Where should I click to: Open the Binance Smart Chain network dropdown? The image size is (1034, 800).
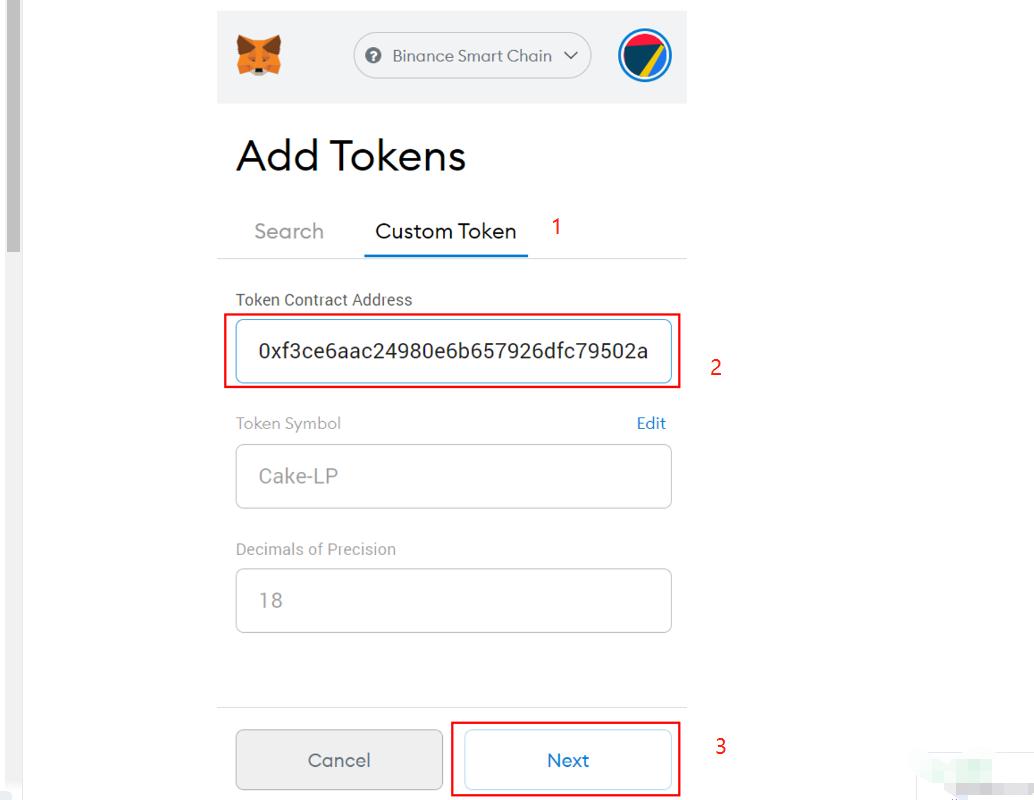(472, 56)
